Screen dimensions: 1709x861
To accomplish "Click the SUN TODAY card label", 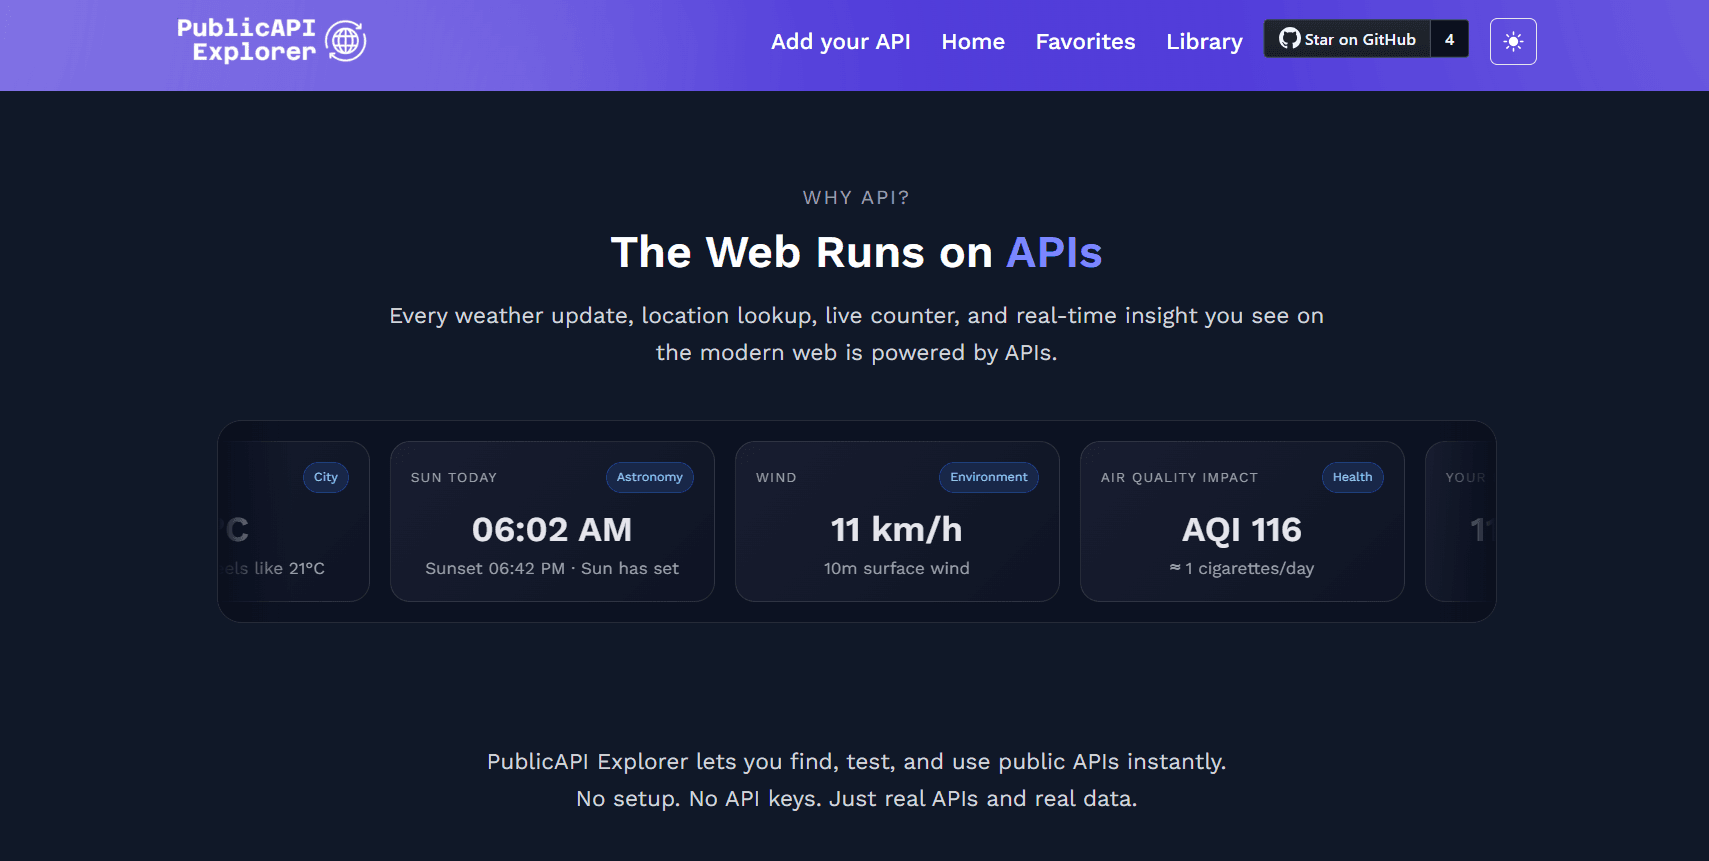I will [x=454, y=478].
